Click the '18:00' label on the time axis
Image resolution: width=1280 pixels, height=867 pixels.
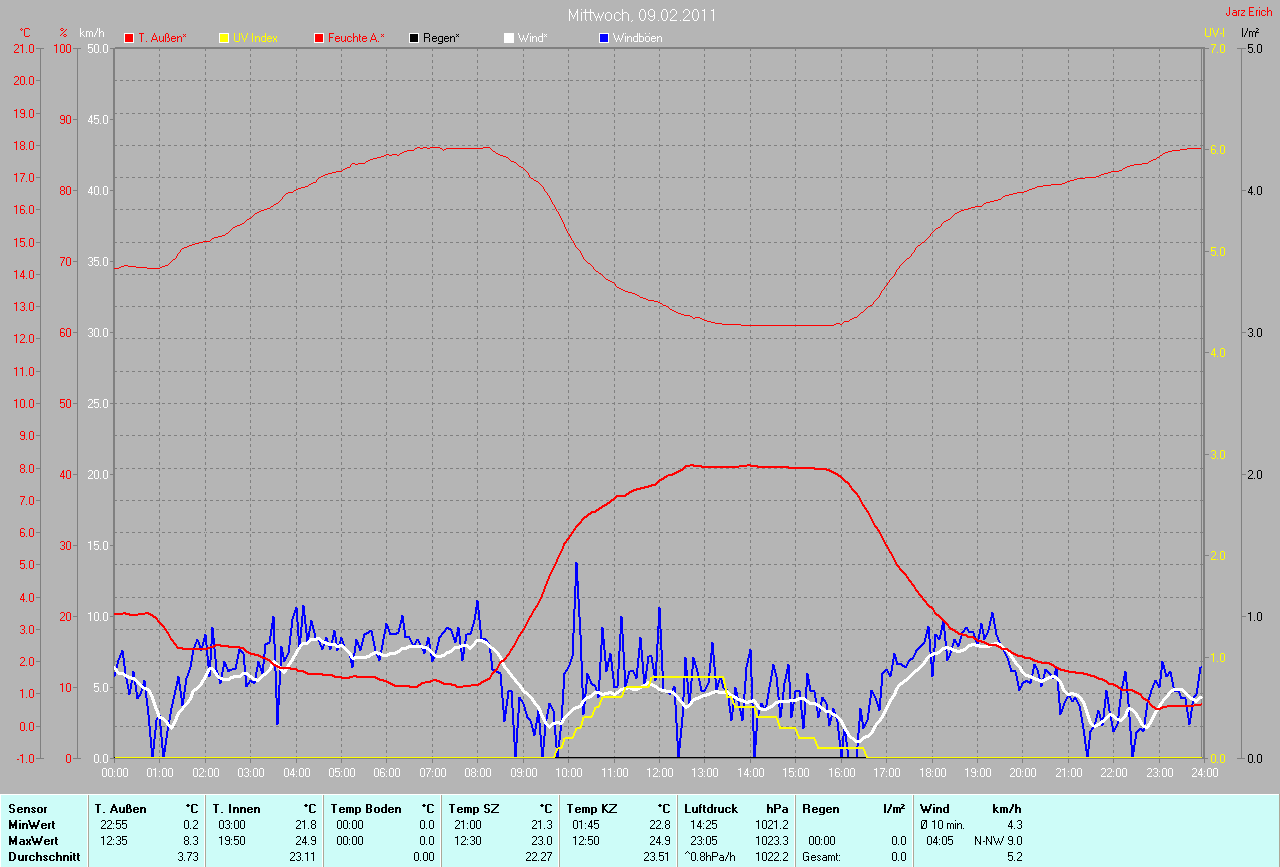coord(932,773)
